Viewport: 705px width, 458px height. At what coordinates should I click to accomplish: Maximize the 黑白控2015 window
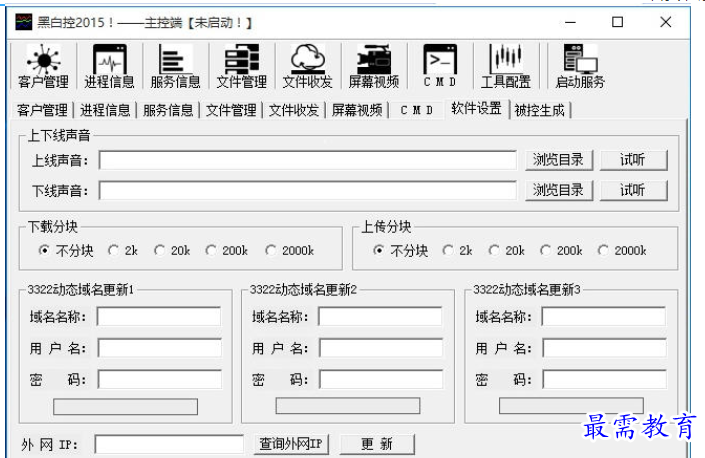click(x=618, y=22)
